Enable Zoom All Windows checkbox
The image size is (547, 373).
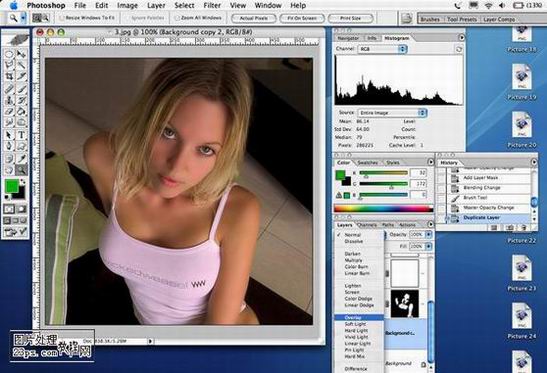click(x=177, y=18)
